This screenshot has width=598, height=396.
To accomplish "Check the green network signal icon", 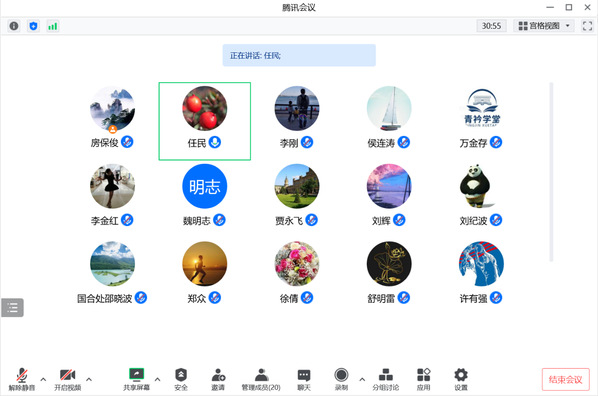I will (x=53, y=26).
